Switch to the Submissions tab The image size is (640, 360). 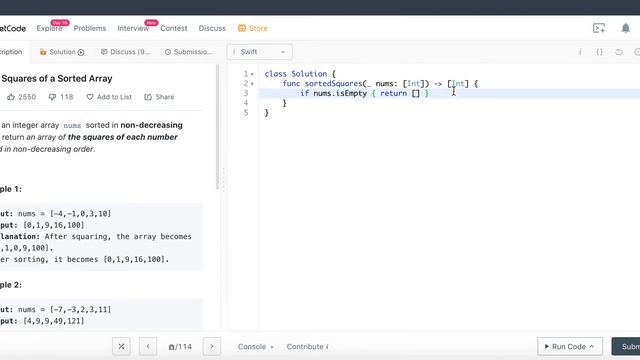pos(189,52)
